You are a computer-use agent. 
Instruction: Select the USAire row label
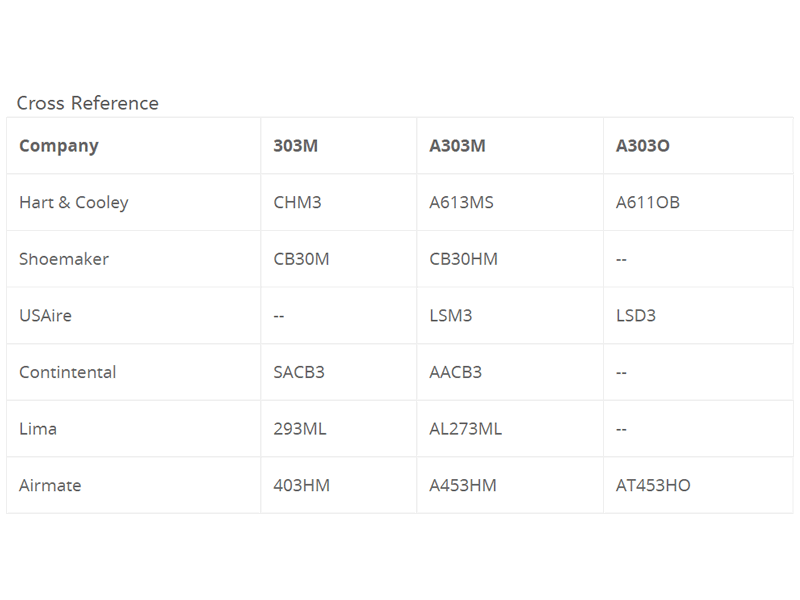(45, 315)
